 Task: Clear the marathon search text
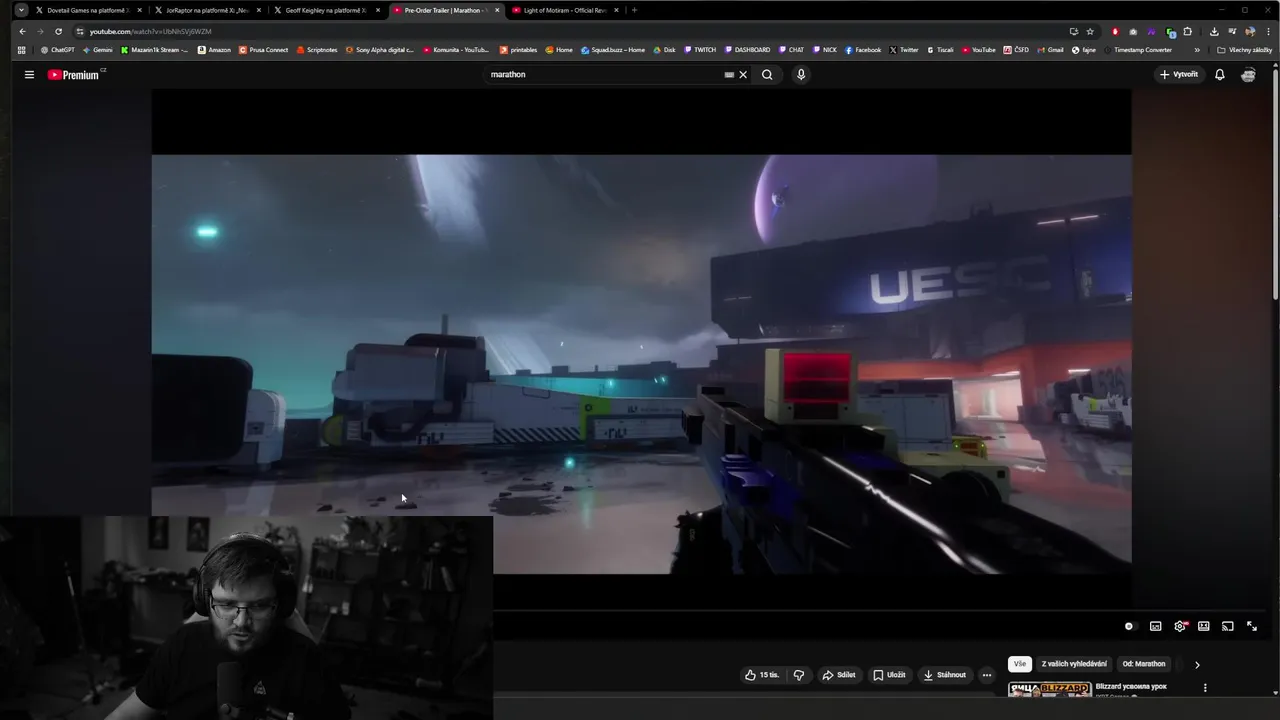coord(743,75)
